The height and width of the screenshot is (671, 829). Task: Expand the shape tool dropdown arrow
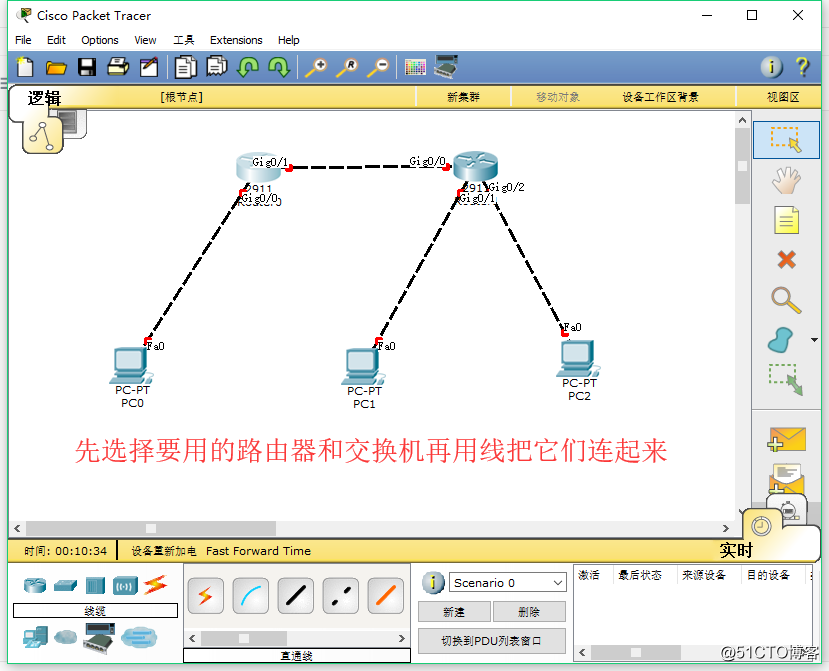(x=814, y=340)
